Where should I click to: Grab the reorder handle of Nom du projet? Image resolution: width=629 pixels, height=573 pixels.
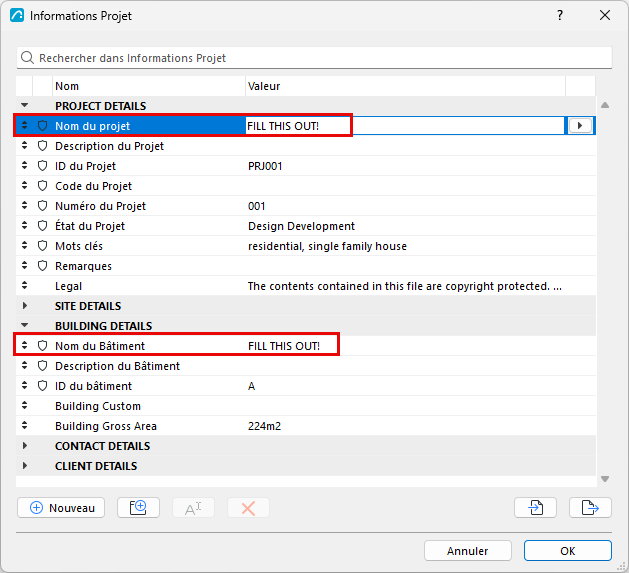[x=24, y=125]
